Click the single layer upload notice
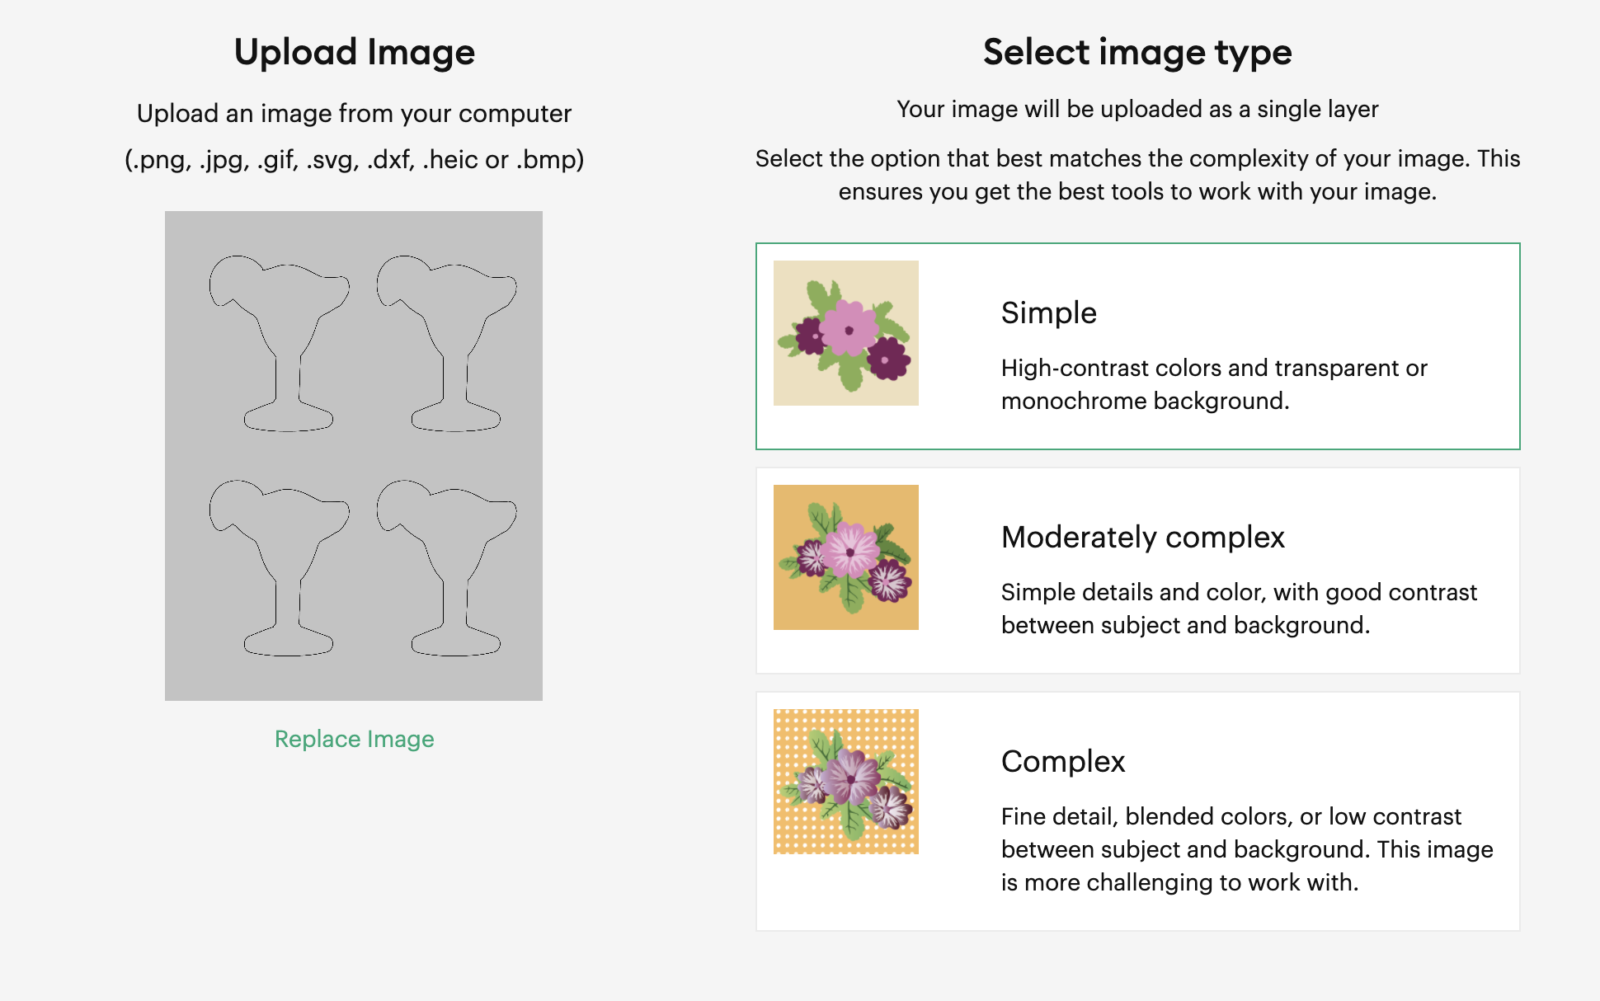This screenshot has width=1600, height=1001. coord(1137,109)
